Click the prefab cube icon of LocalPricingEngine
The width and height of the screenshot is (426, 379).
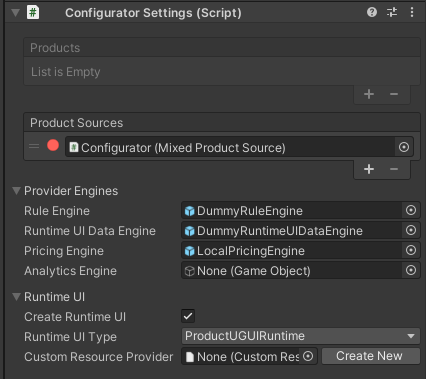189,251
